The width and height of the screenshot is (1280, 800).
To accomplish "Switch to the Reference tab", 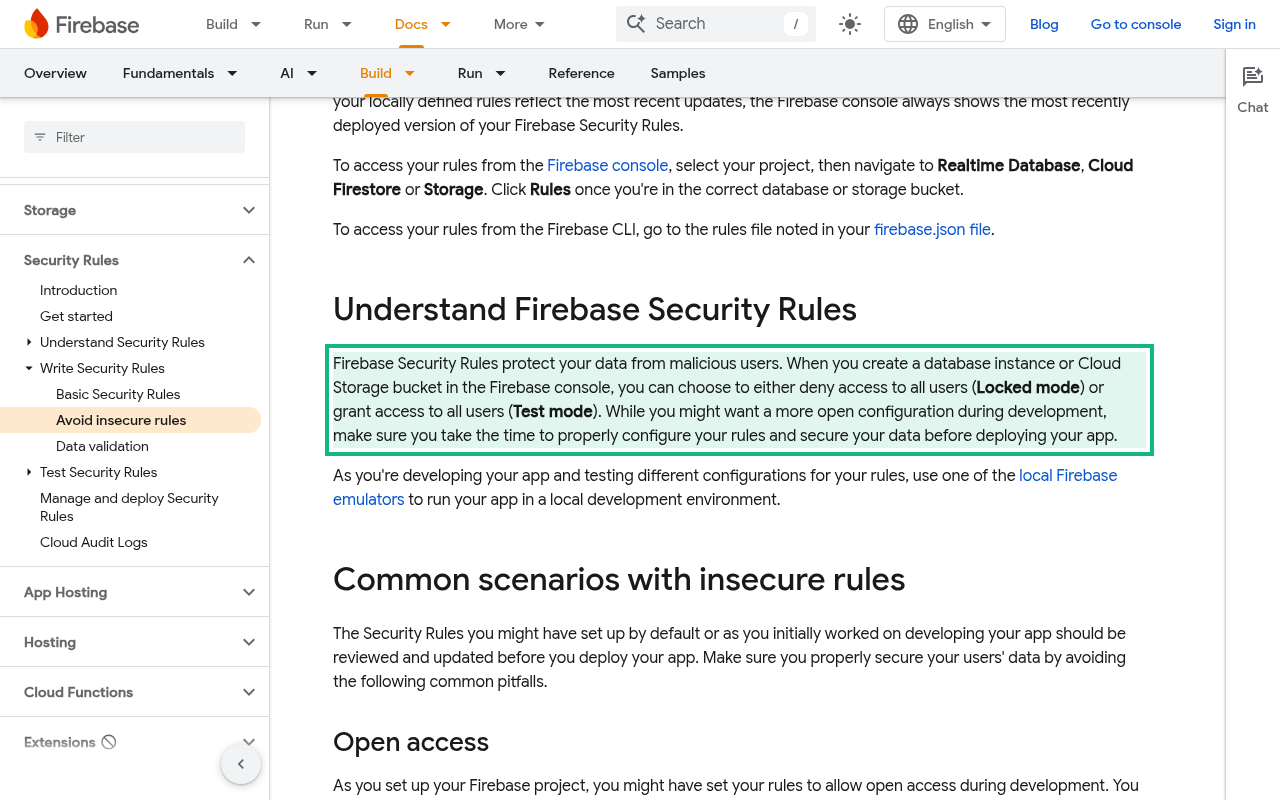I will [581, 73].
